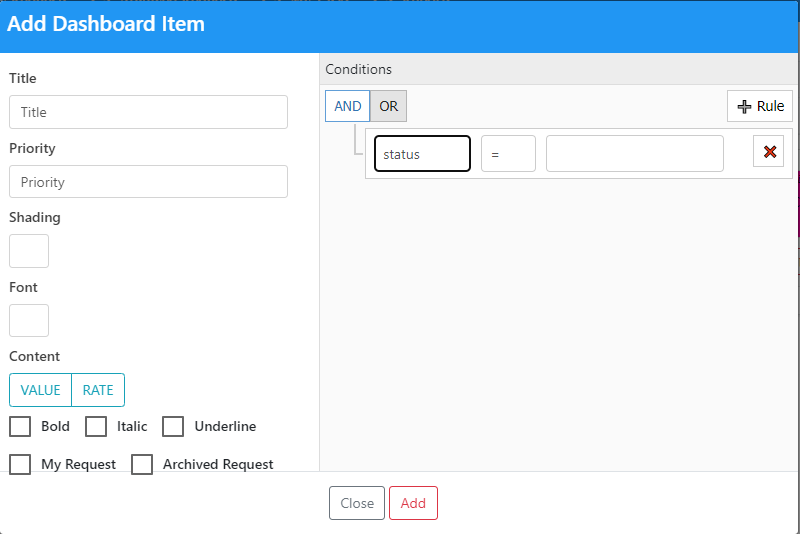This screenshot has width=800, height=534.
Task: Switch condition logic to OR
Action: (388, 106)
